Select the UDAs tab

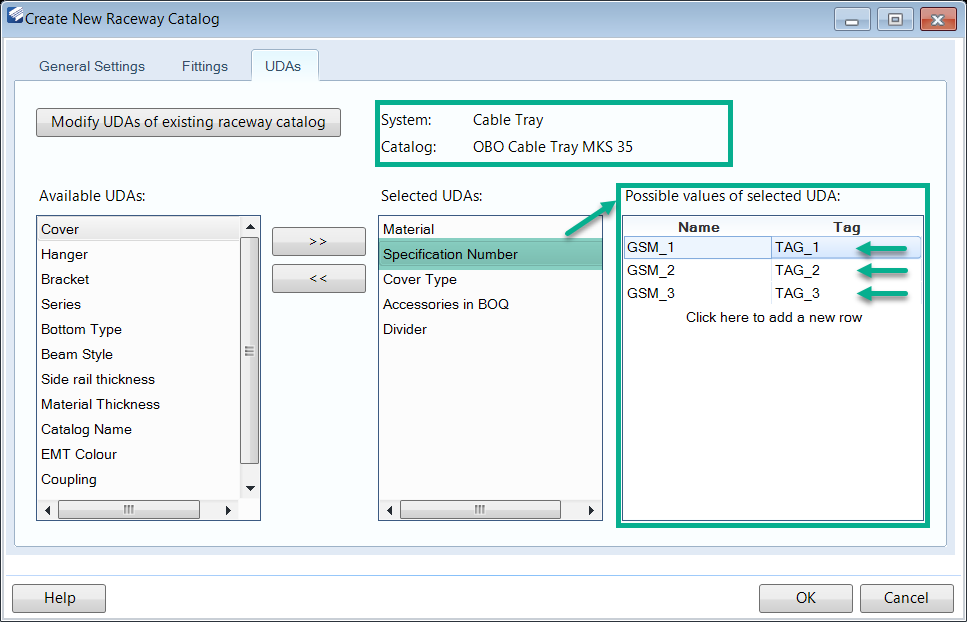[x=283, y=67]
